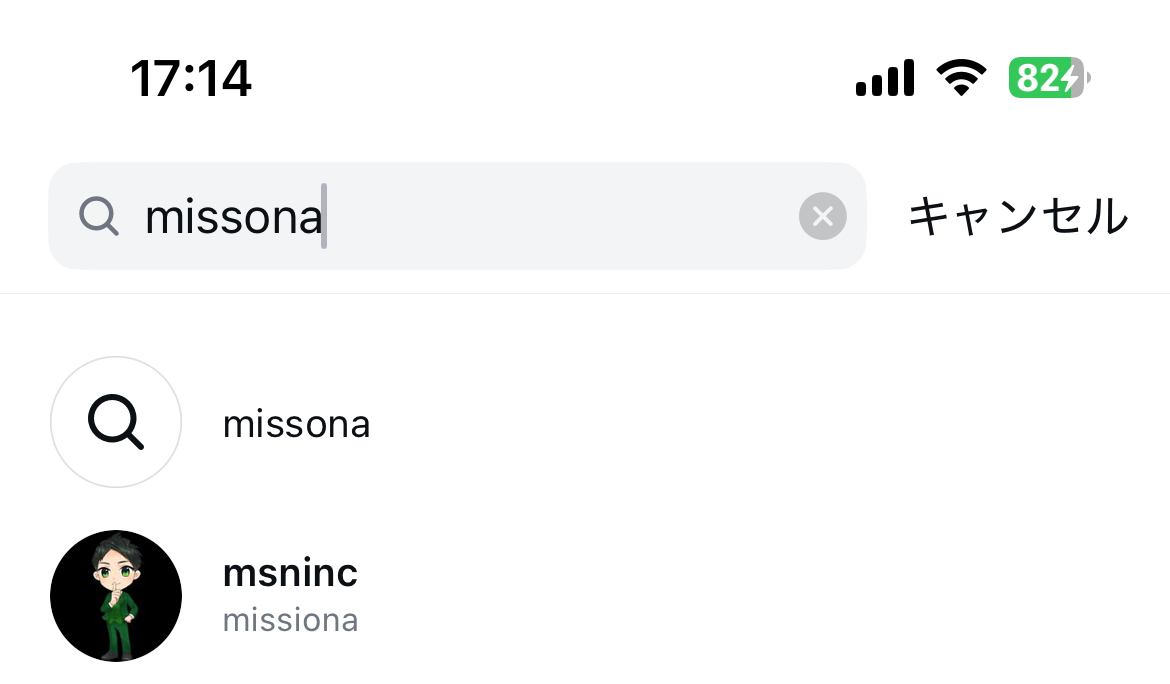Open the circular search icon beside missona suggestion
This screenshot has height=684, width=1170.
coord(116,422)
